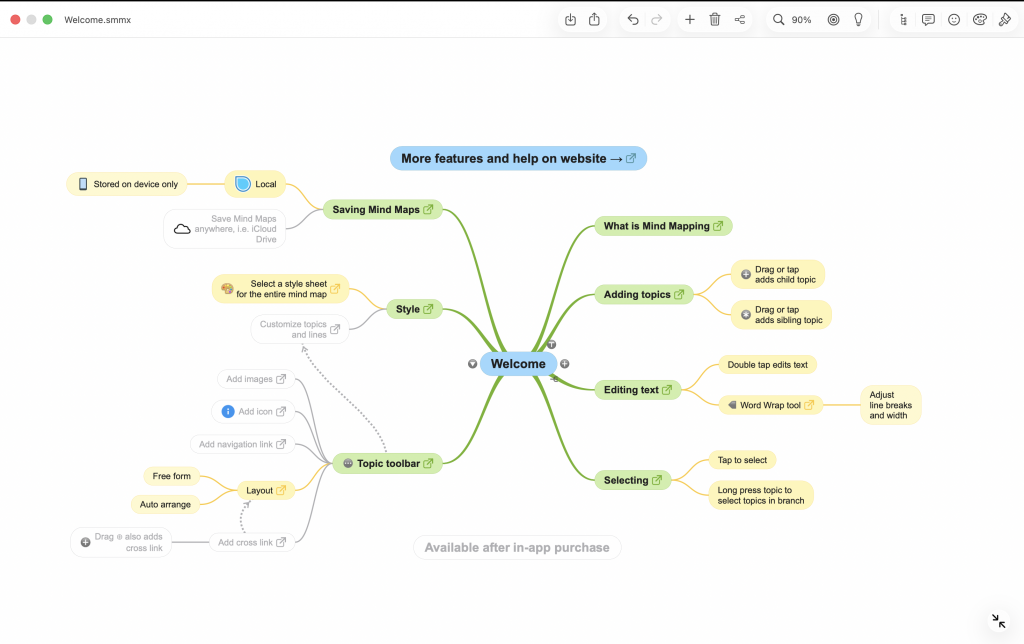Insert a sticker via the smiley icon

click(954, 19)
